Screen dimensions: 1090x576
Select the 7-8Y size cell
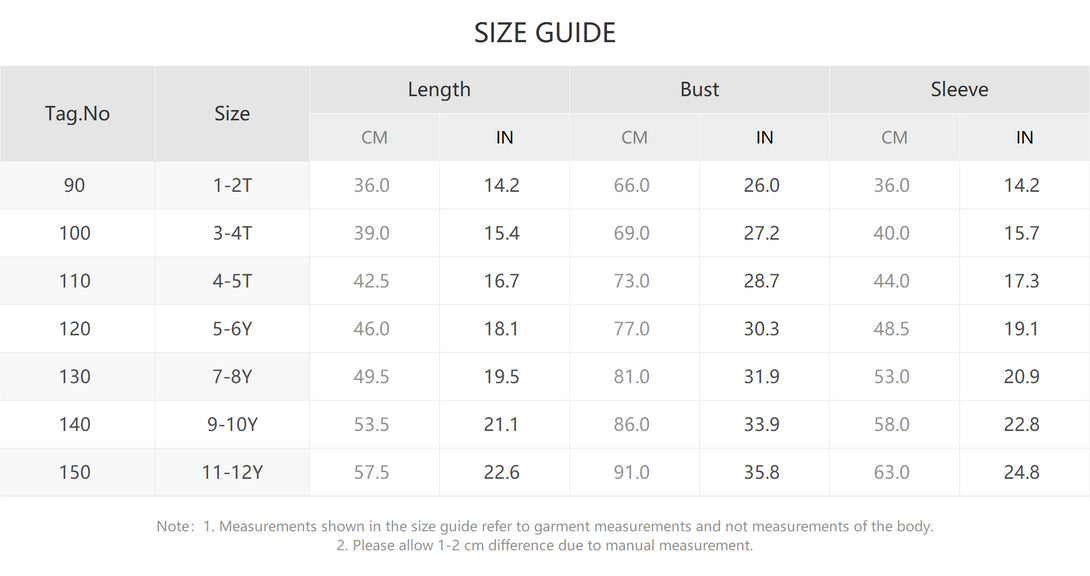(x=231, y=377)
